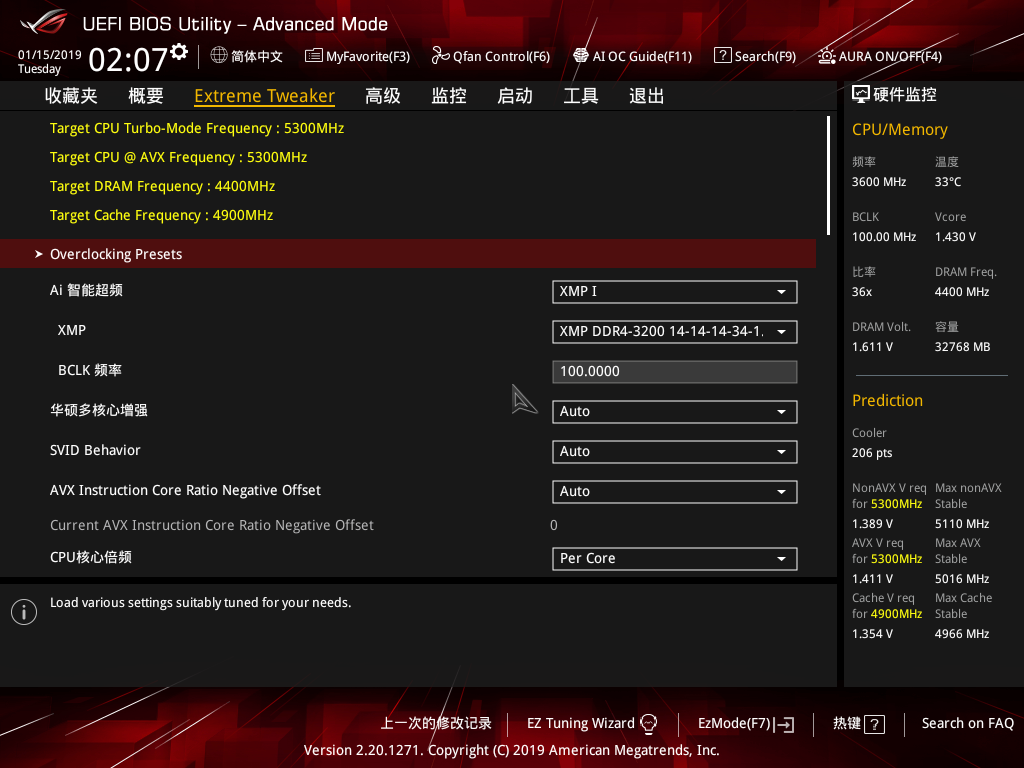Open the CPU核心倍频 Per Core dropdown
The width and height of the screenshot is (1024, 768).
(674, 558)
